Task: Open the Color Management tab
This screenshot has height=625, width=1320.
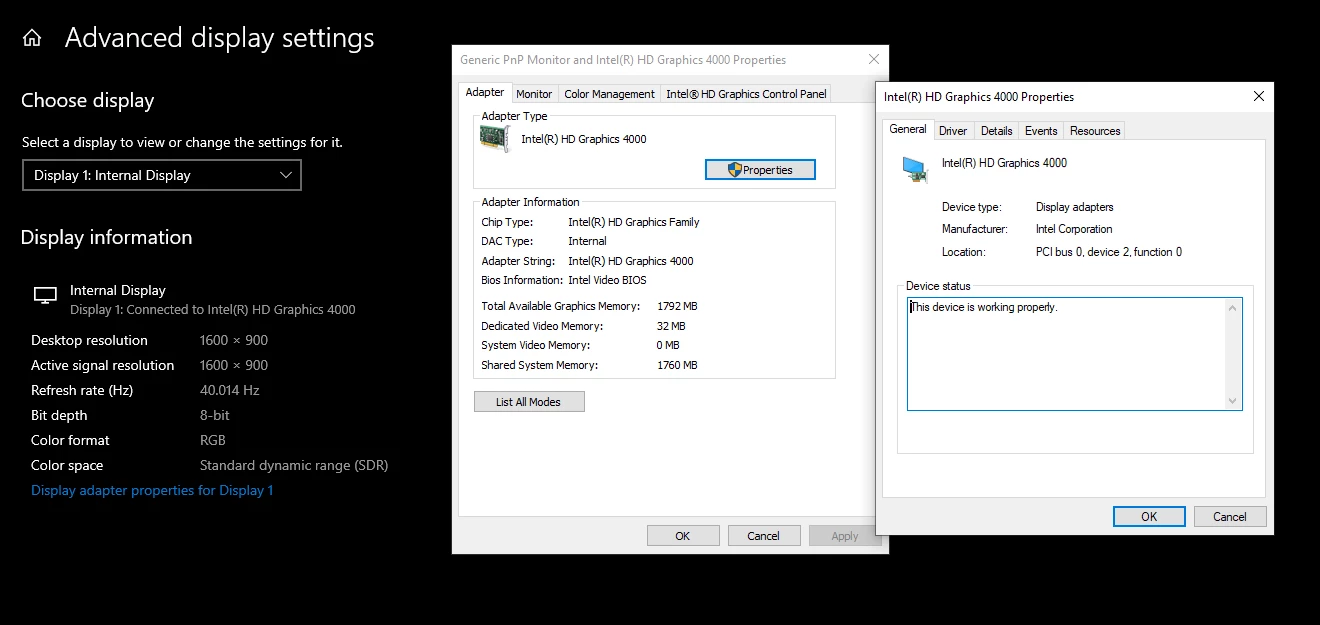Action: (x=609, y=94)
